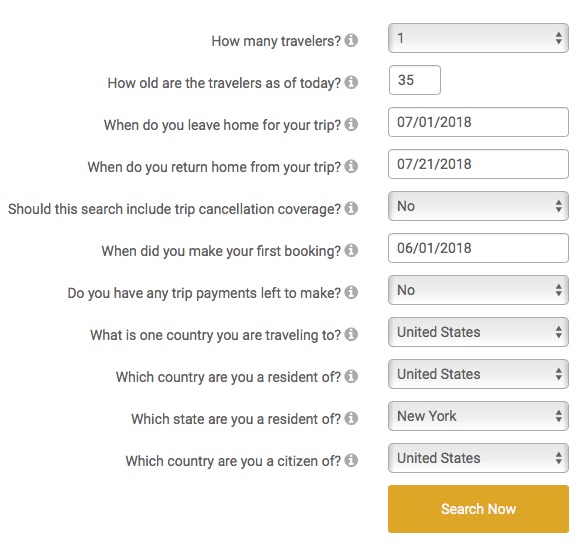Open info icon for trip payments left question
The width and height of the screenshot is (580, 550).
[351, 292]
